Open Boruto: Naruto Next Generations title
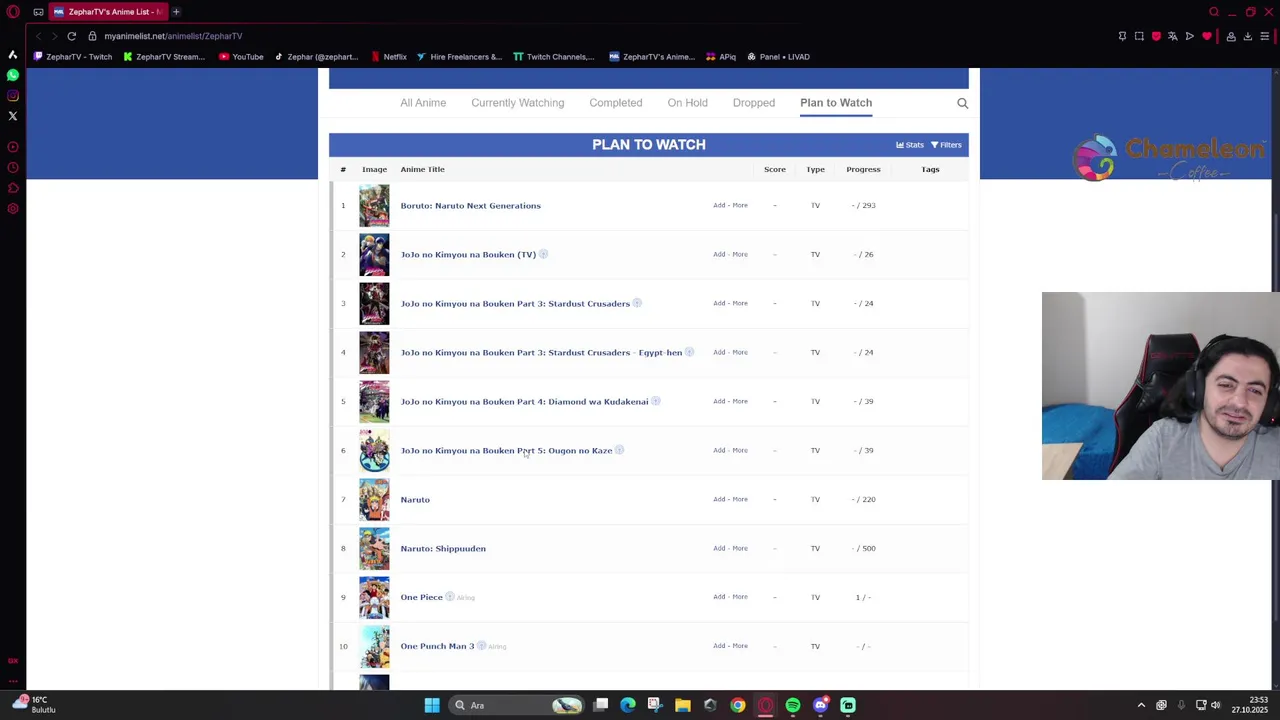 [x=471, y=206]
